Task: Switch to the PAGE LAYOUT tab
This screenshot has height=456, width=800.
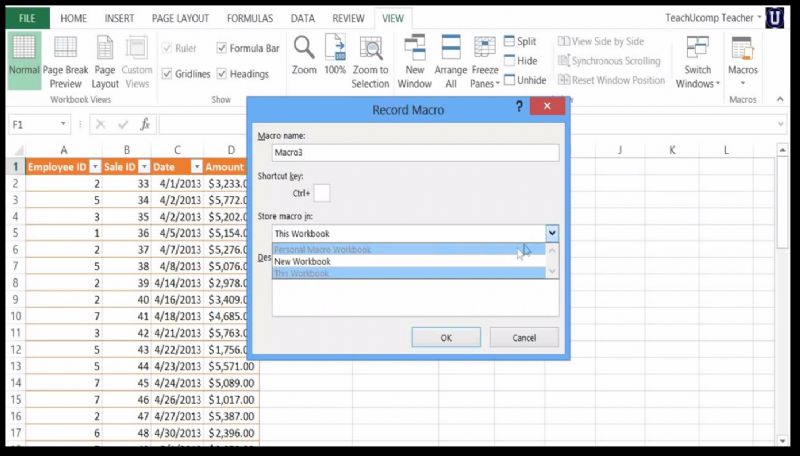Action: click(181, 18)
